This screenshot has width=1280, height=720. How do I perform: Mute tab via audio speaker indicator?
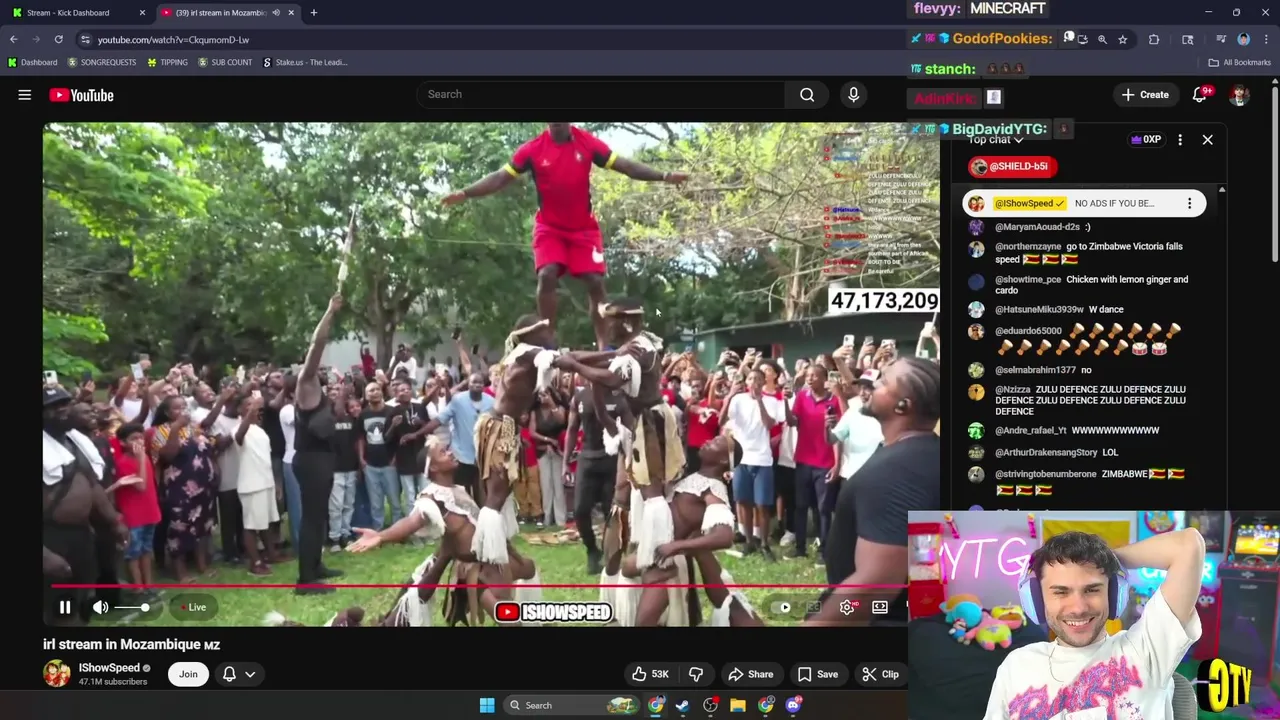[x=275, y=13]
